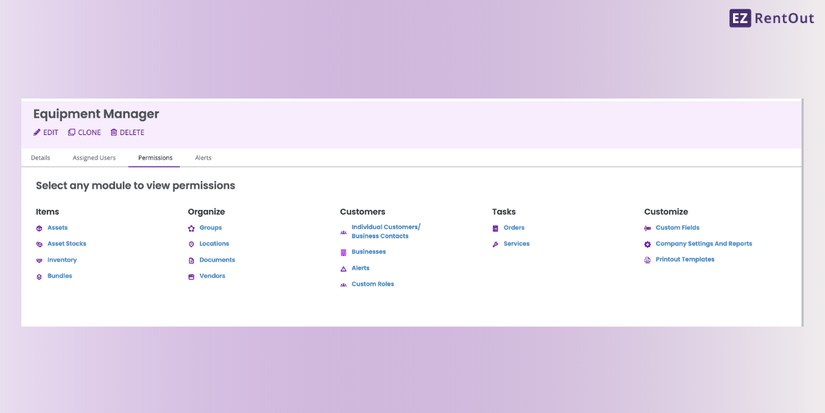Click the Printout Templates icon
The width and height of the screenshot is (825, 413).
click(x=647, y=260)
